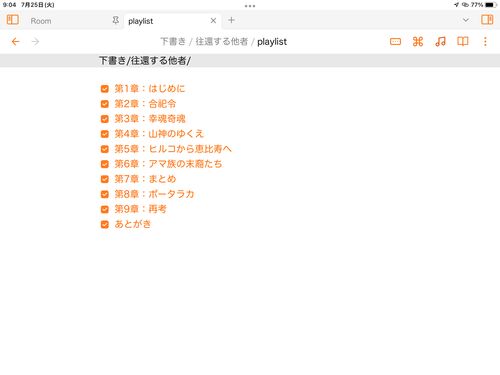Uncheck the 第3章 checkbox
The width and height of the screenshot is (500, 375).
click(x=105, y=119)
